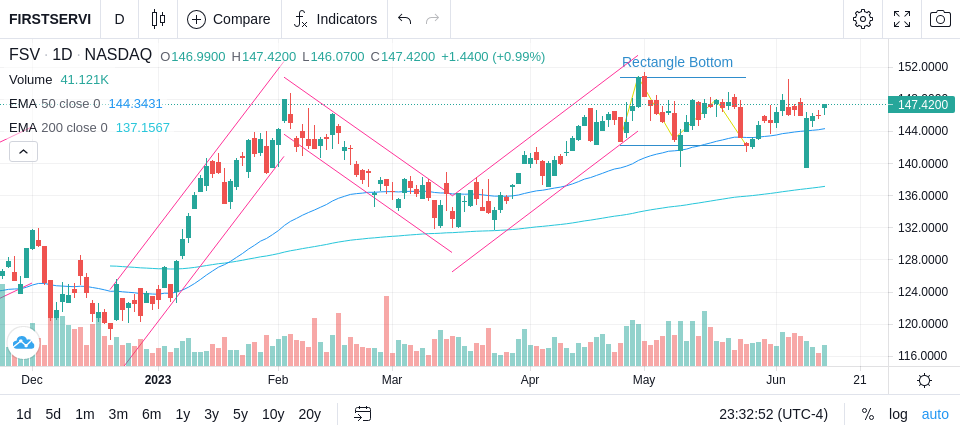Select the EMA 50 close legend entry

[x=86, y=104]
